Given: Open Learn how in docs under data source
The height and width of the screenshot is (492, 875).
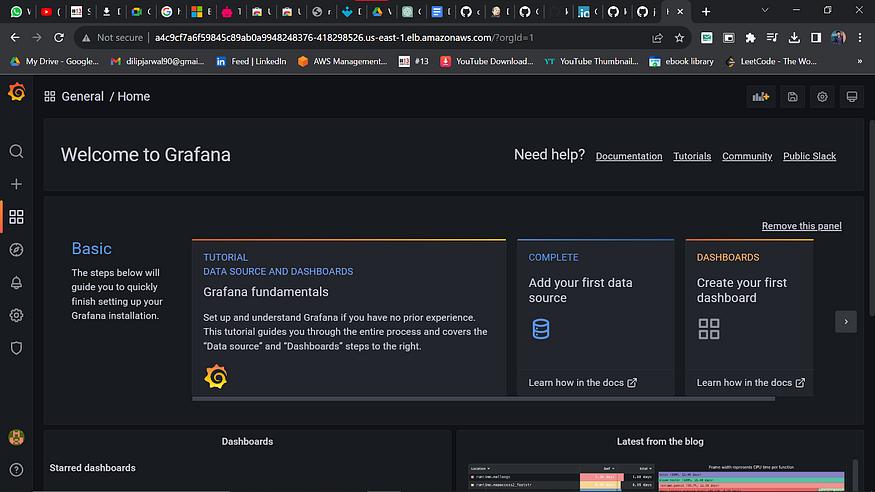Looking at the screenshot, I should point(583,383).
